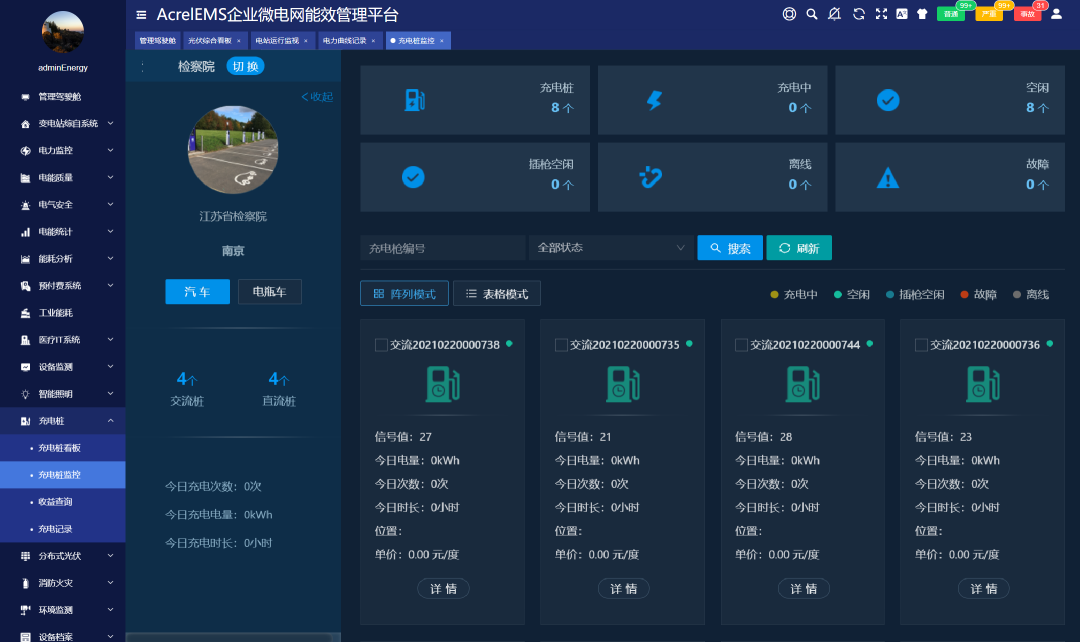Enter fullscreen mode from the top bar
The image size is (1080, 642).
click(x=880, y=14)
